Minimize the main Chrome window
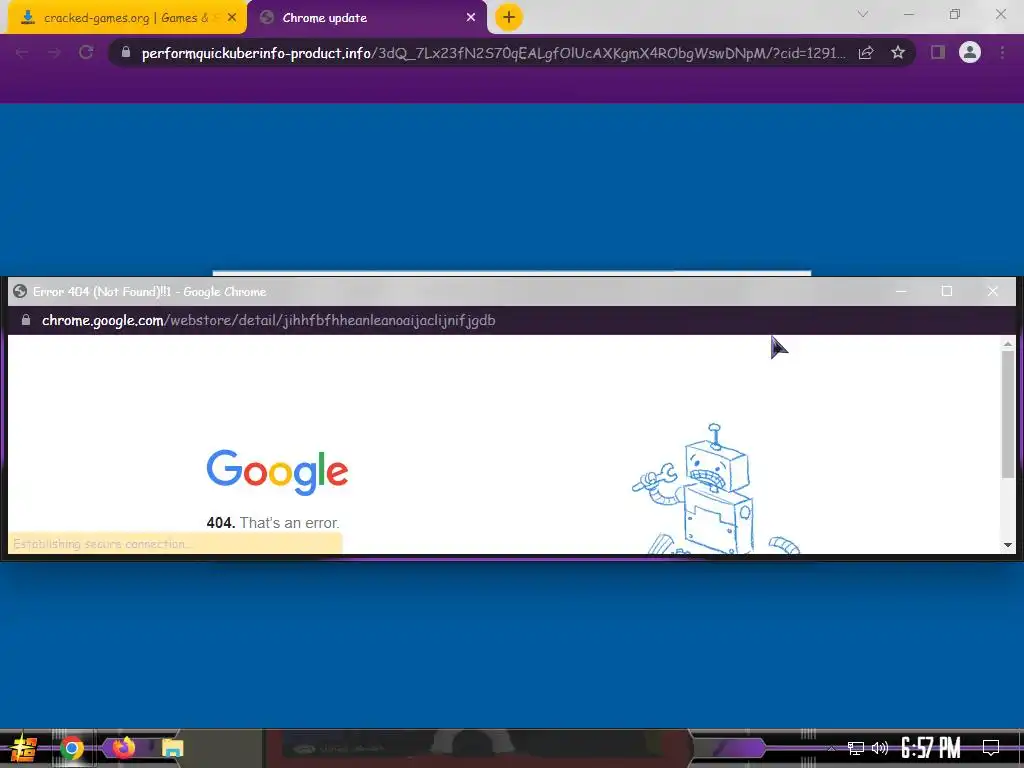1024x768 pixels. pyautogui.click(x=908, y=14)
